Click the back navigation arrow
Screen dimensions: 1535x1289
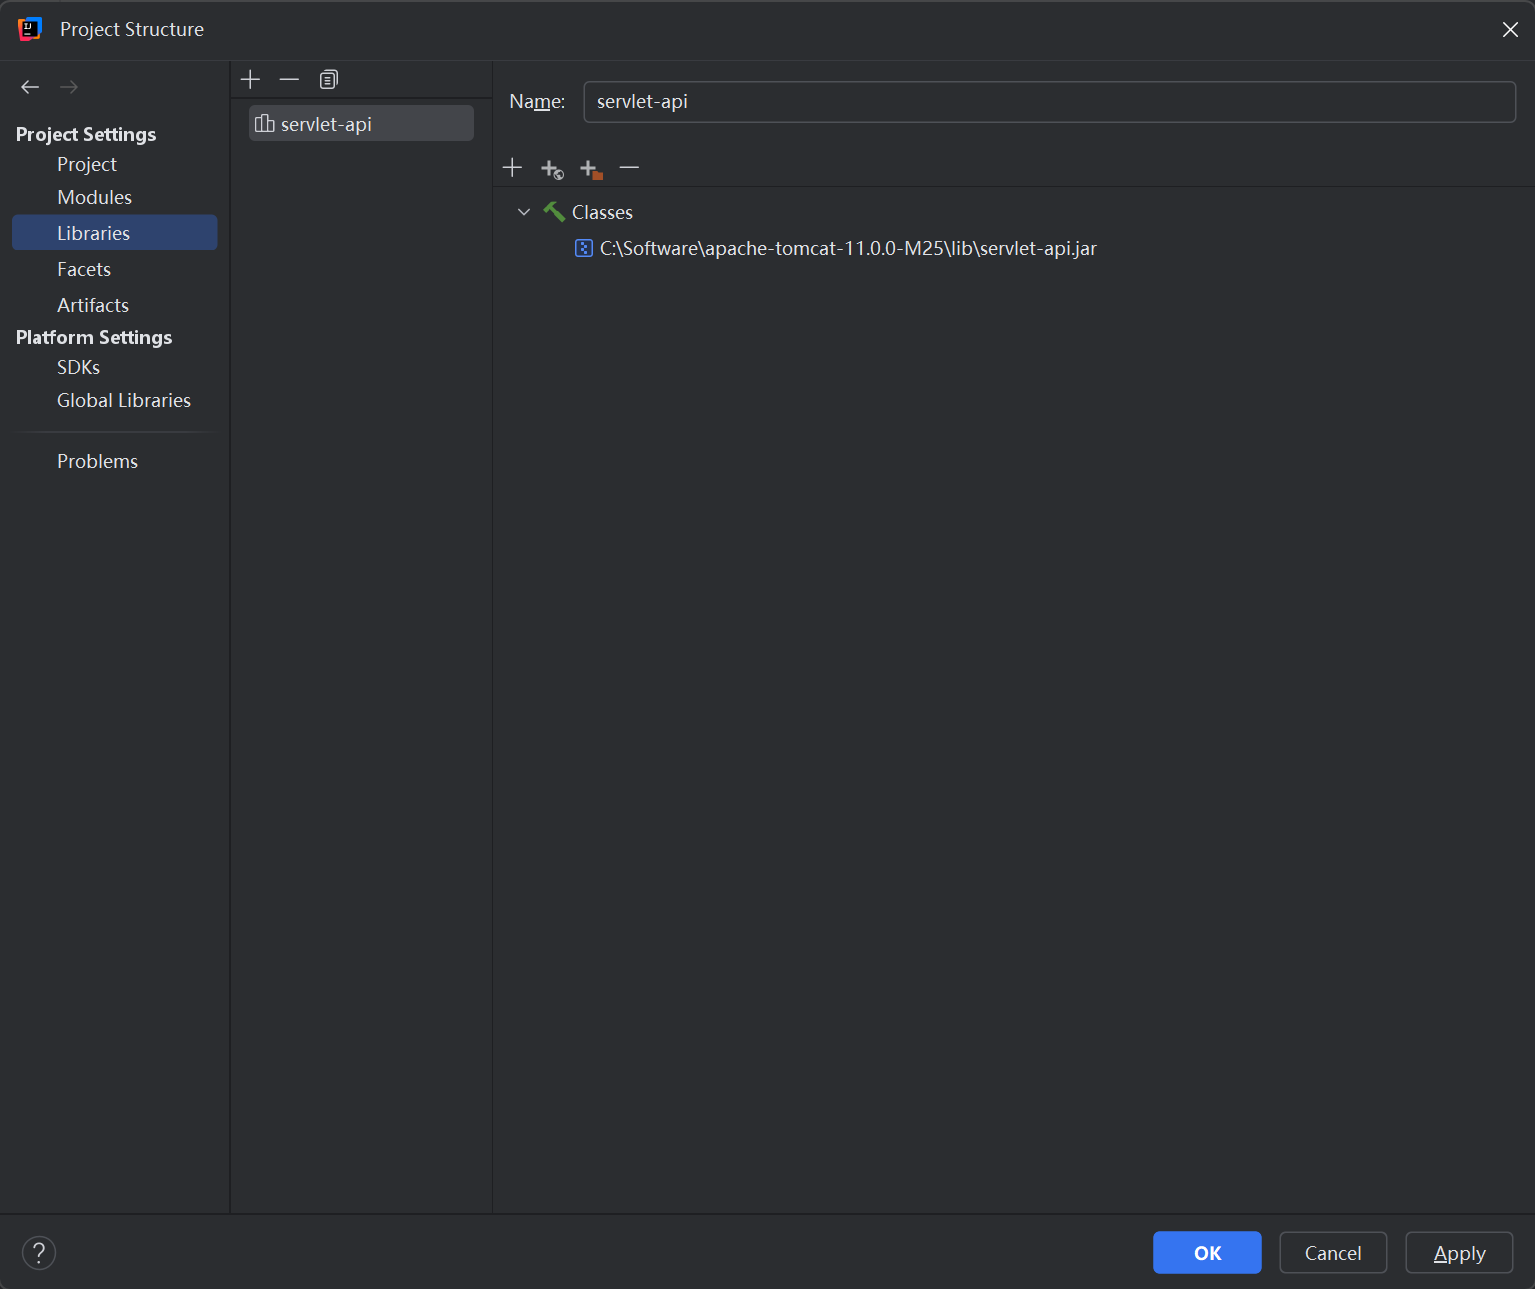pyautogui.click(x=30, y=87)
